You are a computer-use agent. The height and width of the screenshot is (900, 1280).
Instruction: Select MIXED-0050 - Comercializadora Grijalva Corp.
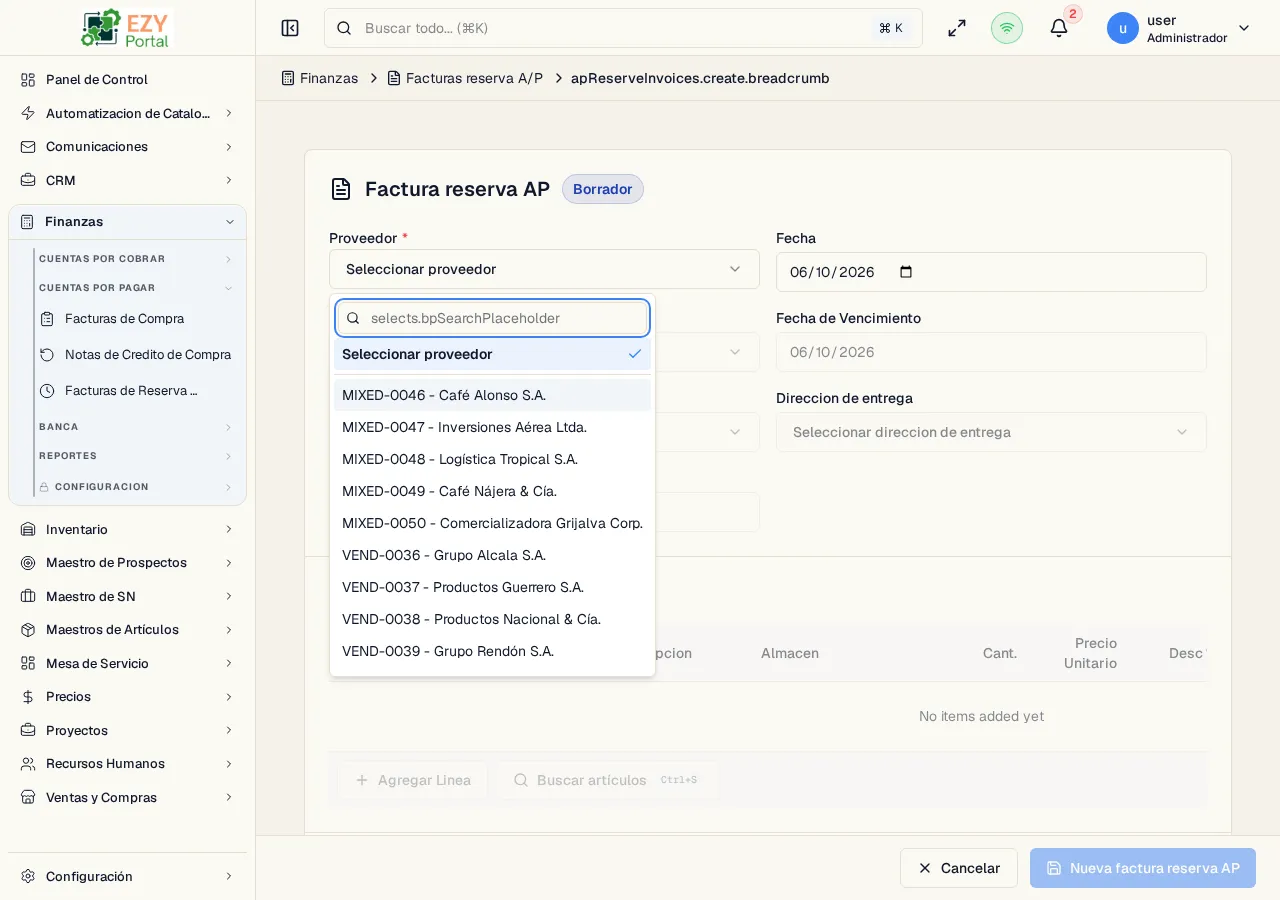492,523
